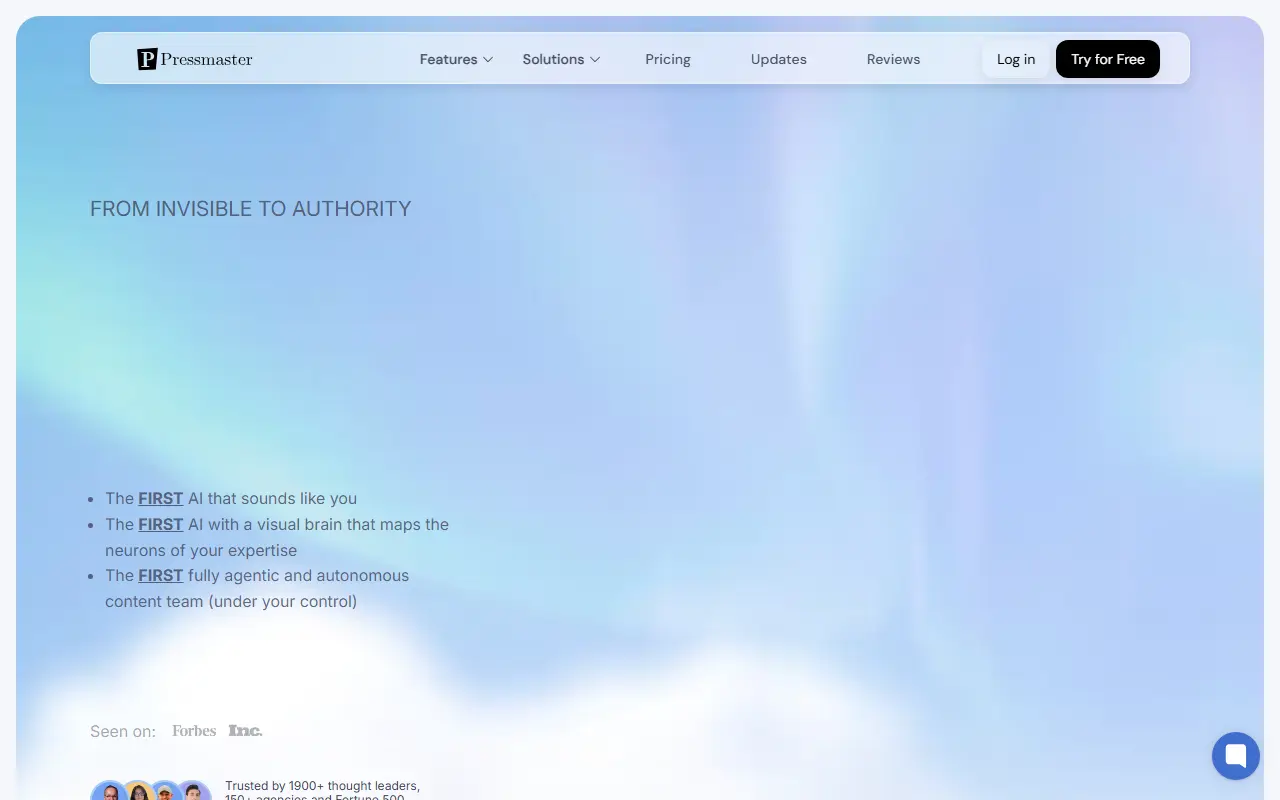This screenshot has width=1280, height=800.
Task: Click the Forbes logo
Action: tap(194, 731)
